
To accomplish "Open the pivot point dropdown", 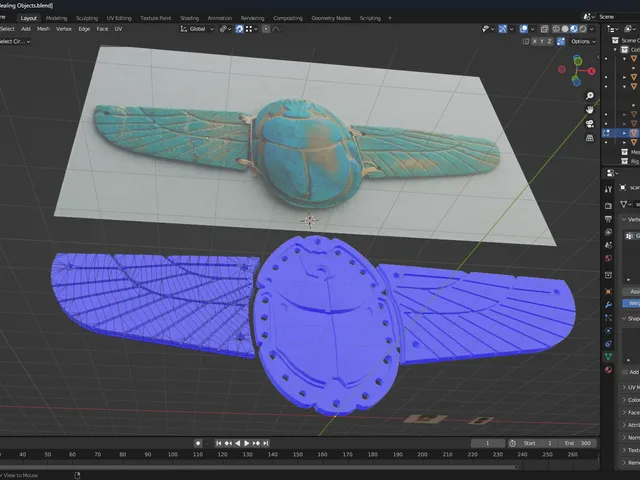I will (x=225, y=29).
